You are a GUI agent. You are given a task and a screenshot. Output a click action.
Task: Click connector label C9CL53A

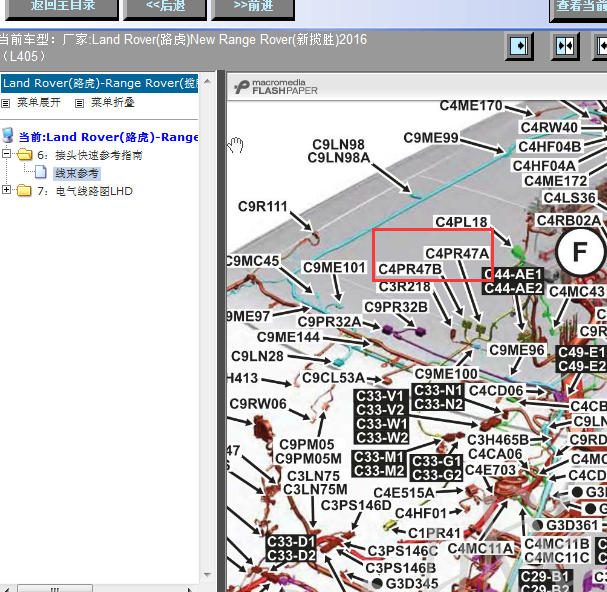point(333,378)
